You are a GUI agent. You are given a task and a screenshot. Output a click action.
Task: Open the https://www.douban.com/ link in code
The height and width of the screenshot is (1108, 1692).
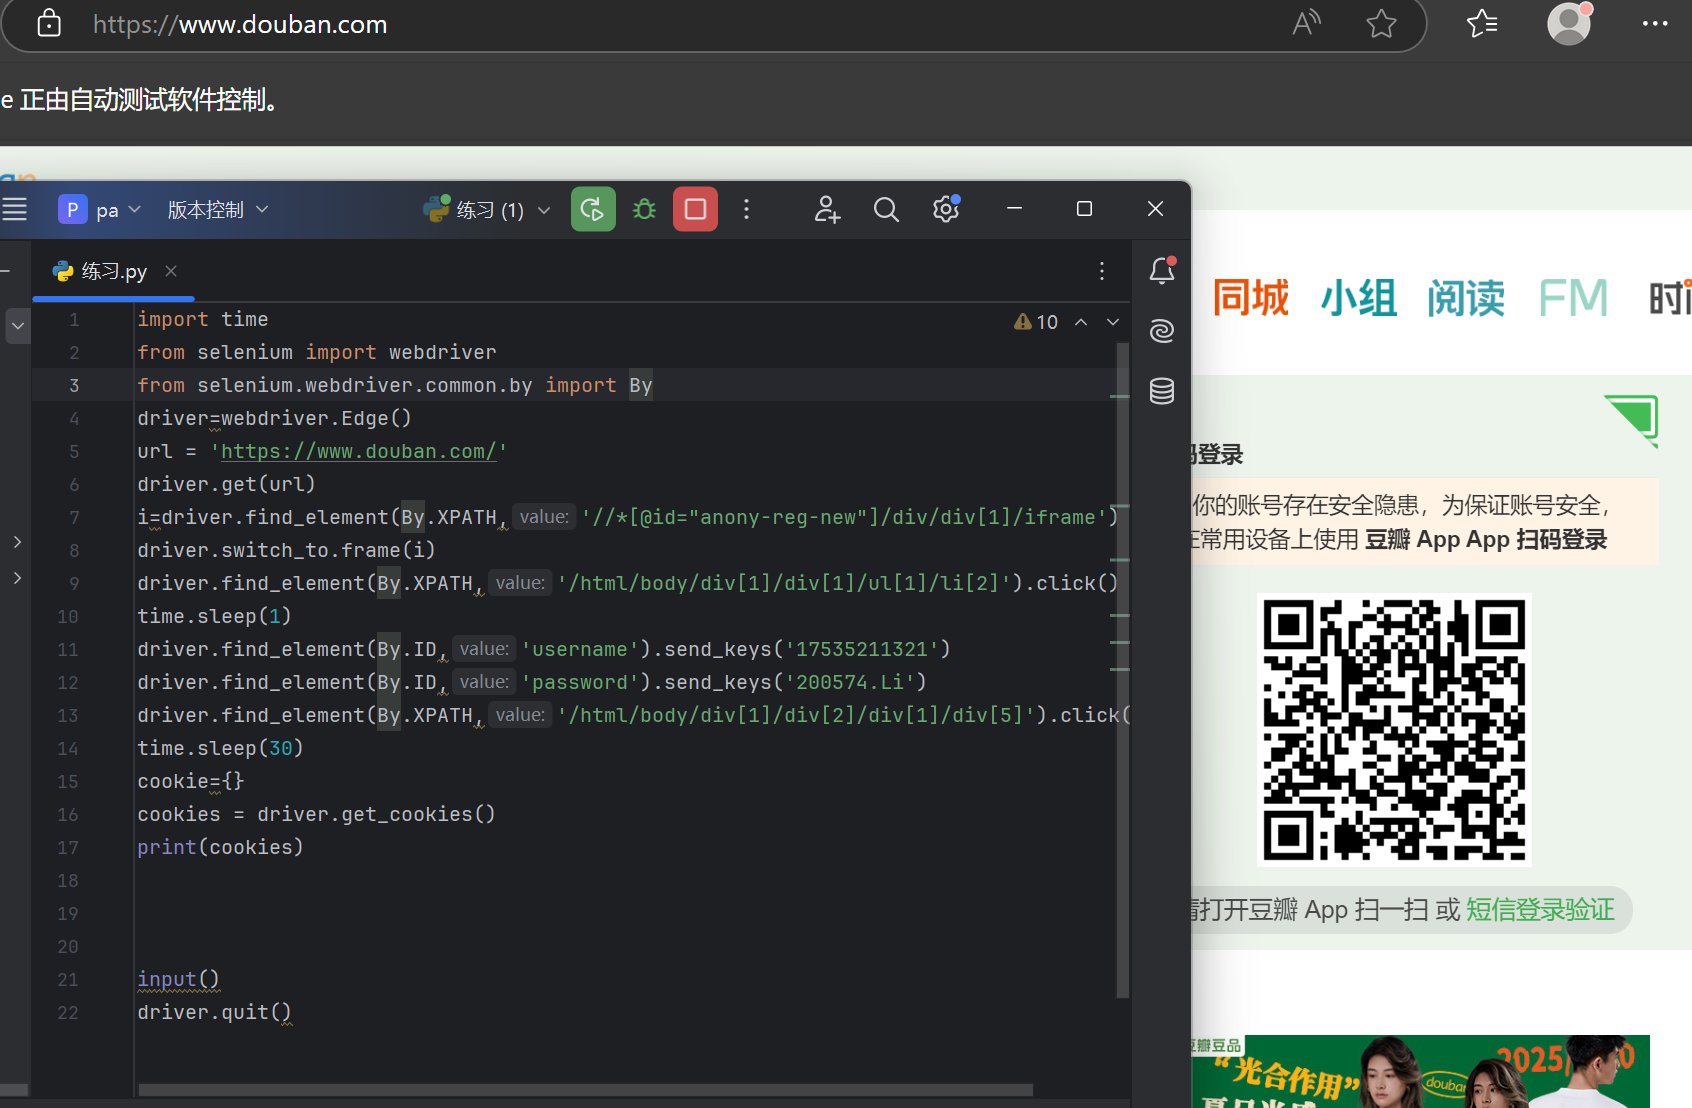pyautogui.click(x=359, y=451)
